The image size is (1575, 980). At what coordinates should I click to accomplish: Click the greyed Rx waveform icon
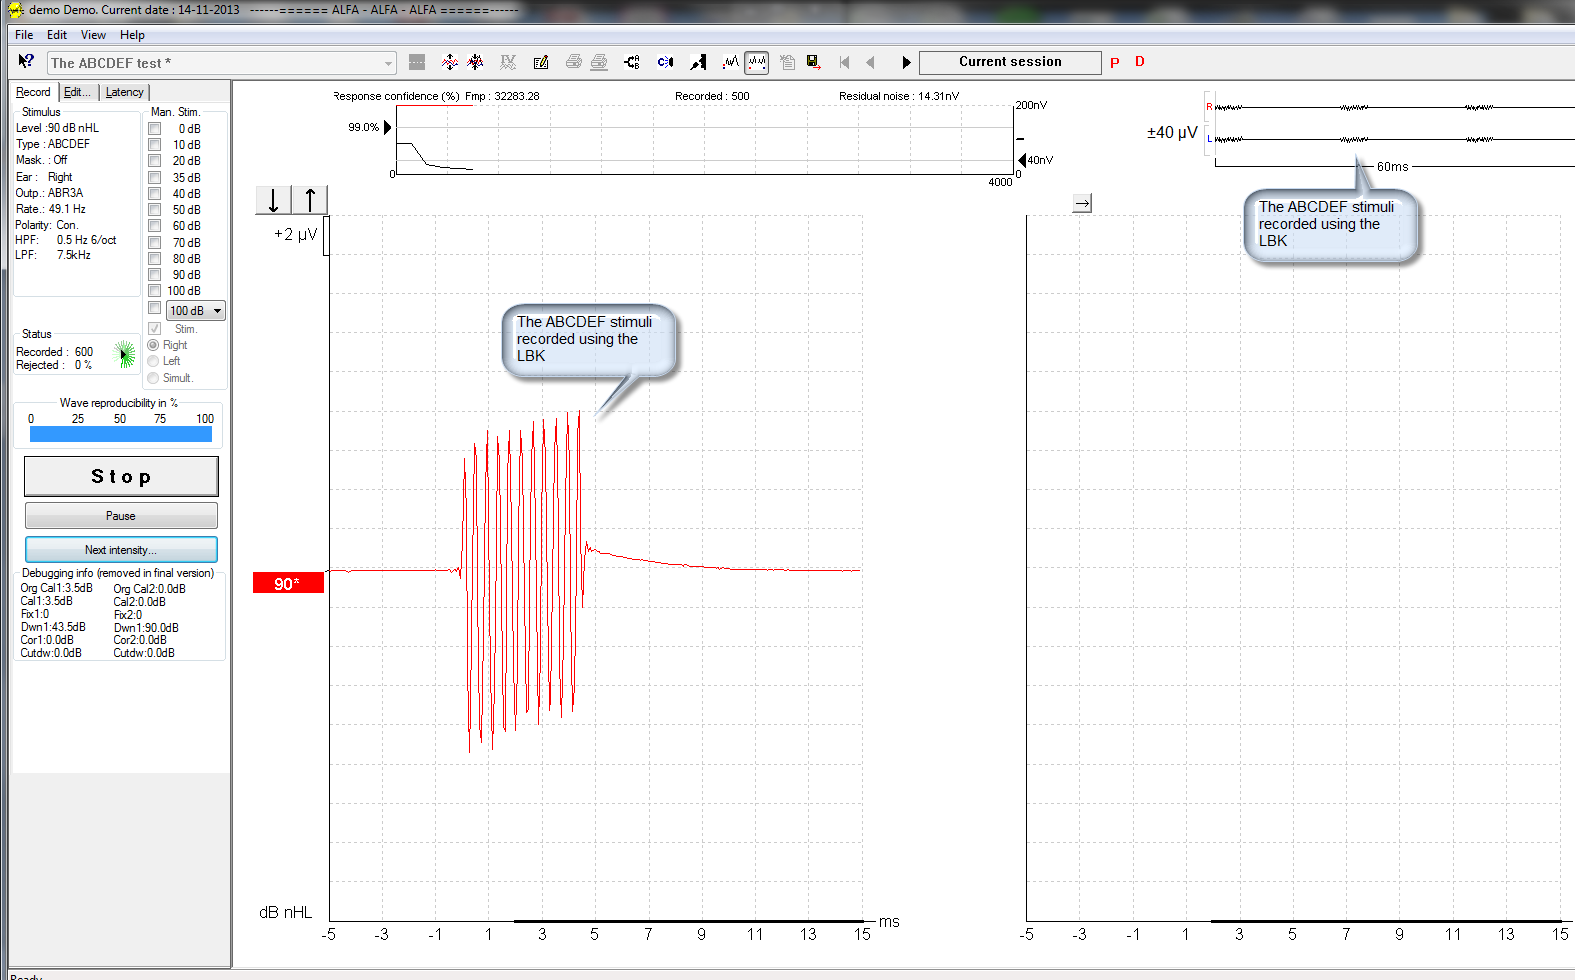[508, 62]
